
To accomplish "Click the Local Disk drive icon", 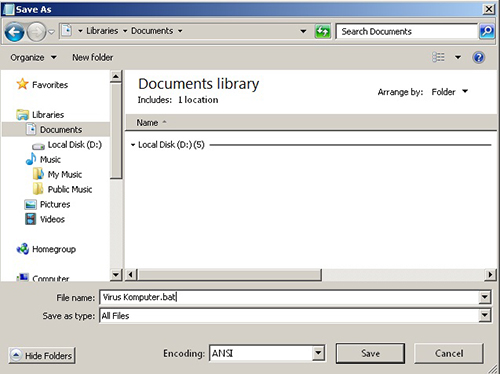I will [38, 146].
